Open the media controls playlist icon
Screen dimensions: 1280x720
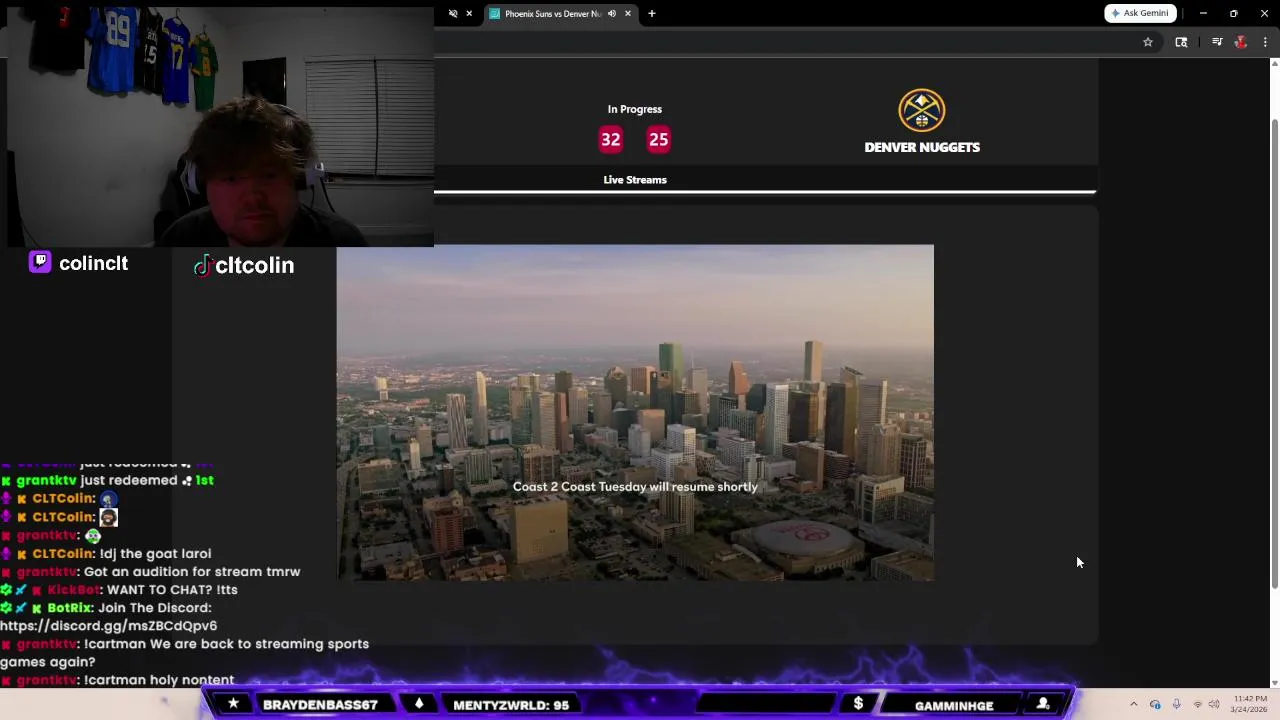tap(1217, 42)
